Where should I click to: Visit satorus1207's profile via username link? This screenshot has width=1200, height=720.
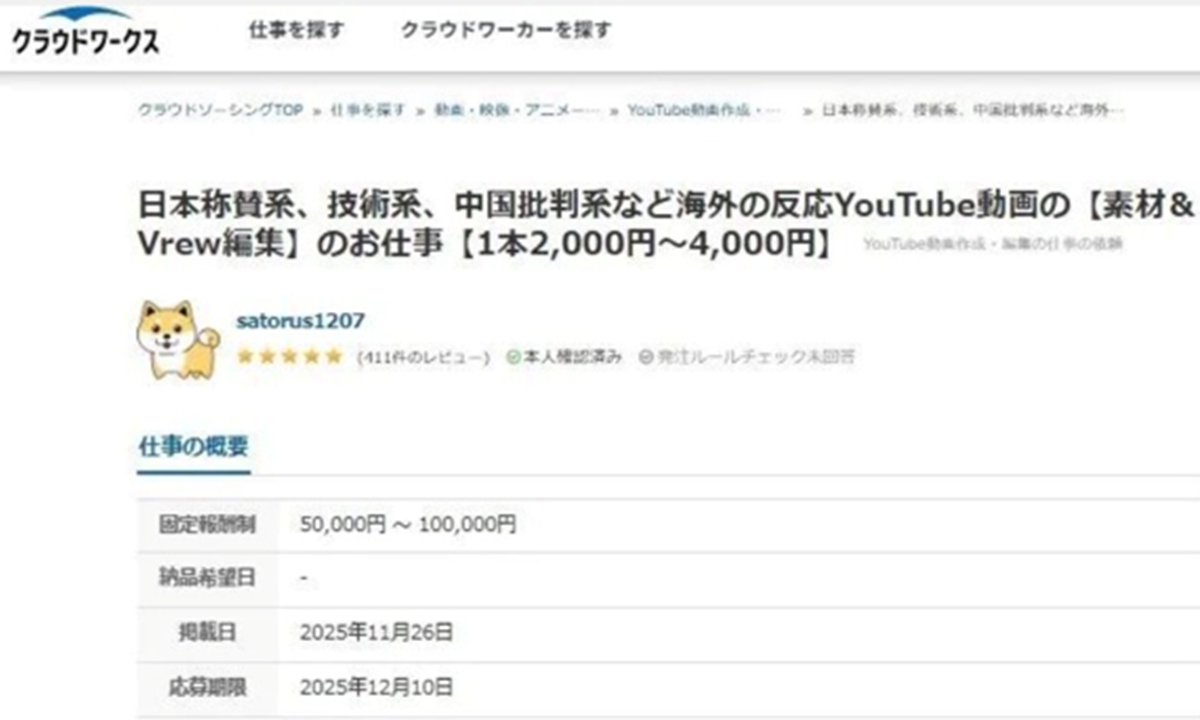pos(302,322)
